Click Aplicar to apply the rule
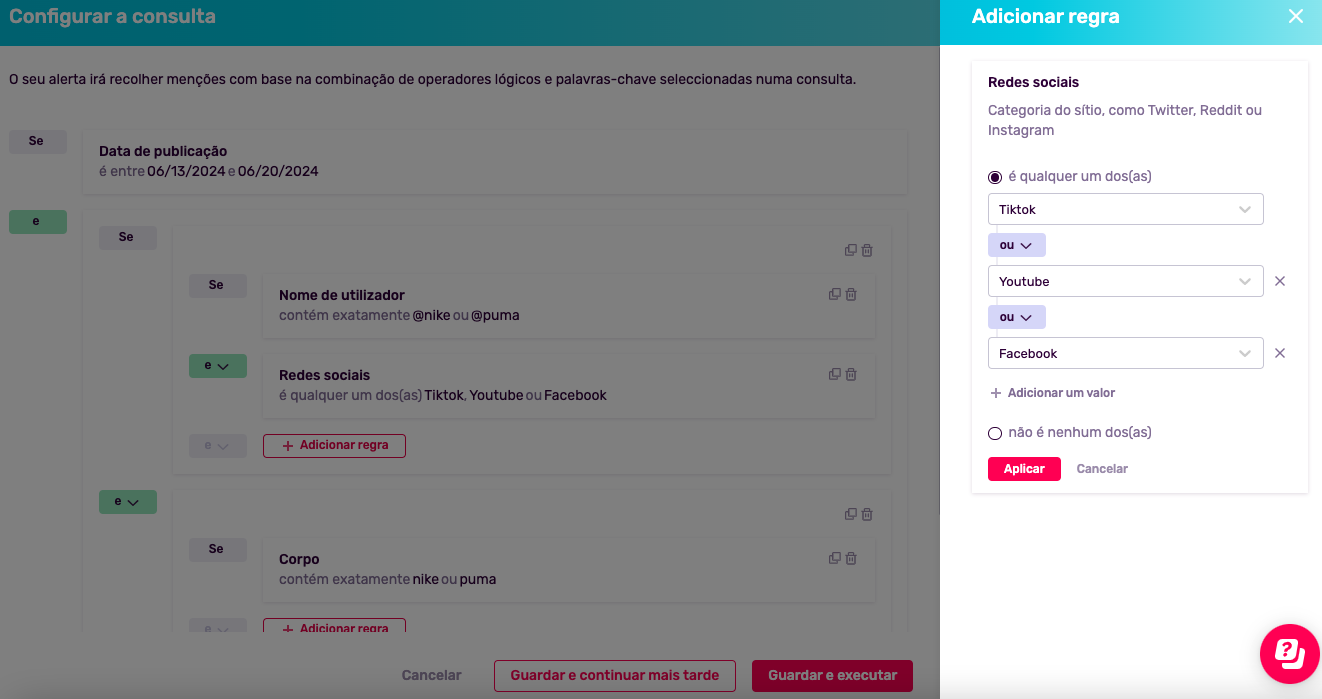This screenshot has height=699, width=1322. click(1024, 469)
